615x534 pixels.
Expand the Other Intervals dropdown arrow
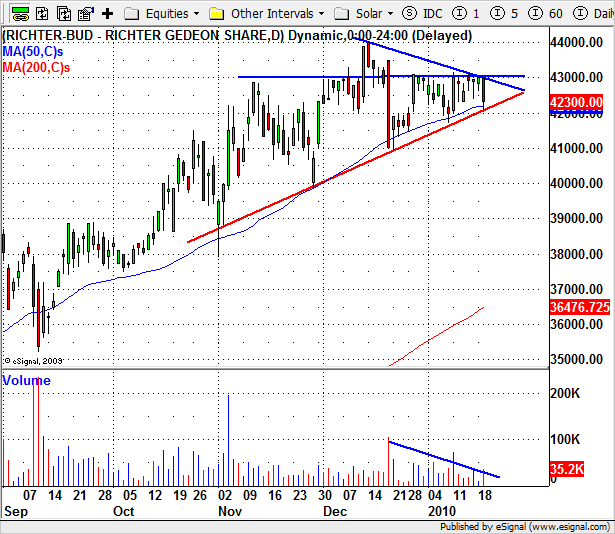pyautogui.click(x=321, y=14)
